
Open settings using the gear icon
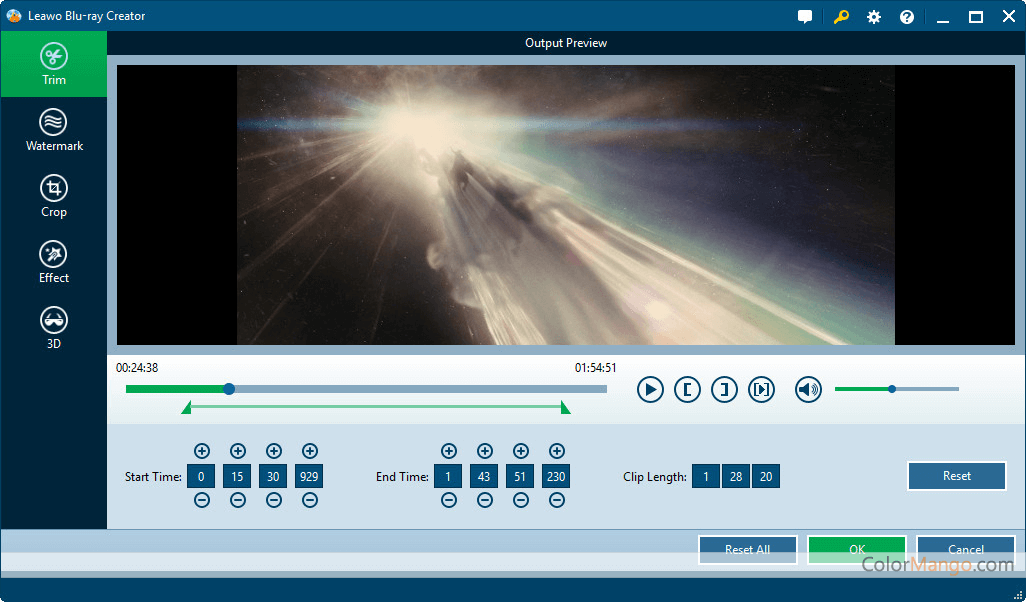(874, 17)
